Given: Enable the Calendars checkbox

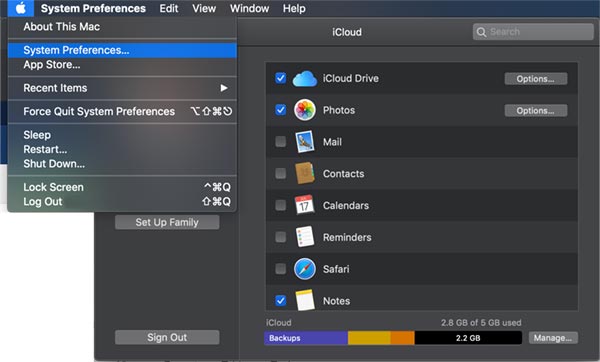Looking at the screenshot, I should (x=280, y=205).
